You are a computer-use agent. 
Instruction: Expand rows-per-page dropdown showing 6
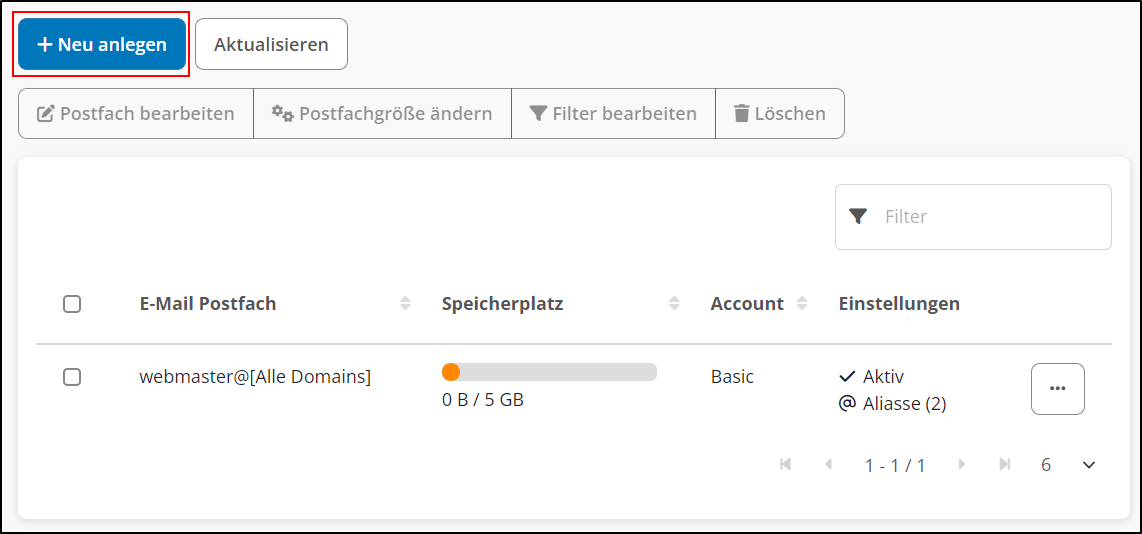pos(1089,465)
